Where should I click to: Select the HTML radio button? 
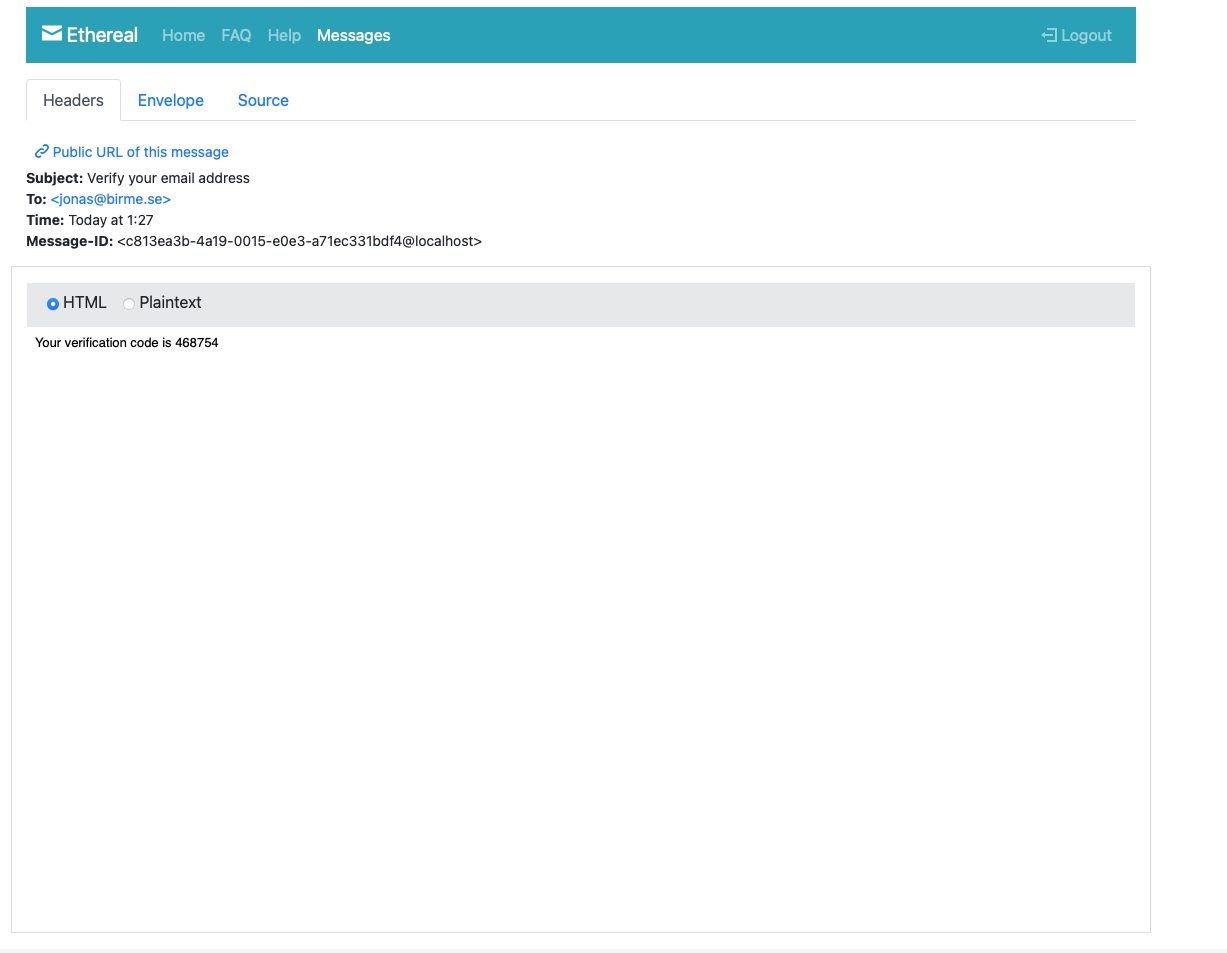tap(53, 304)
